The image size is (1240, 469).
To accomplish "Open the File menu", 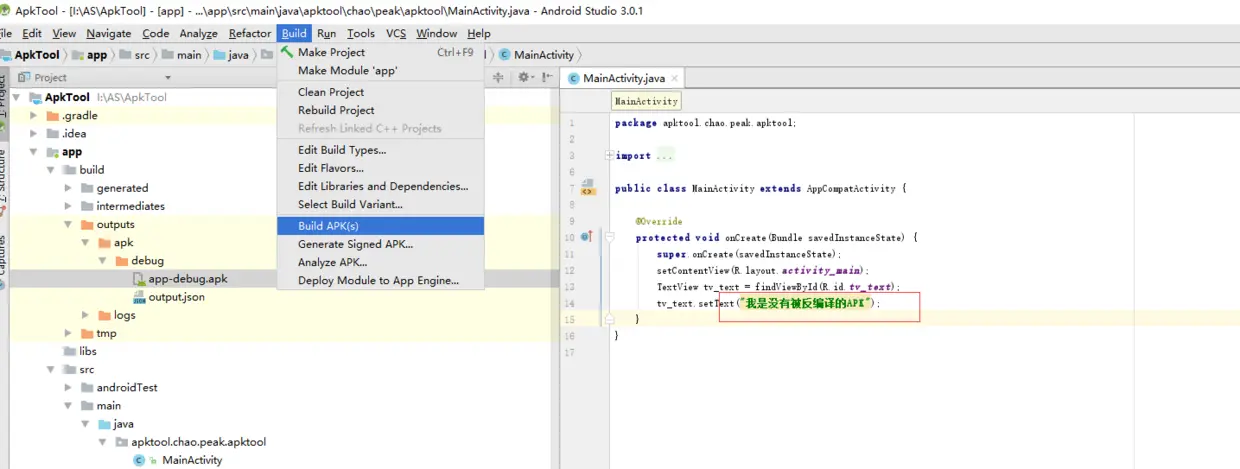I will pos(6,33).
